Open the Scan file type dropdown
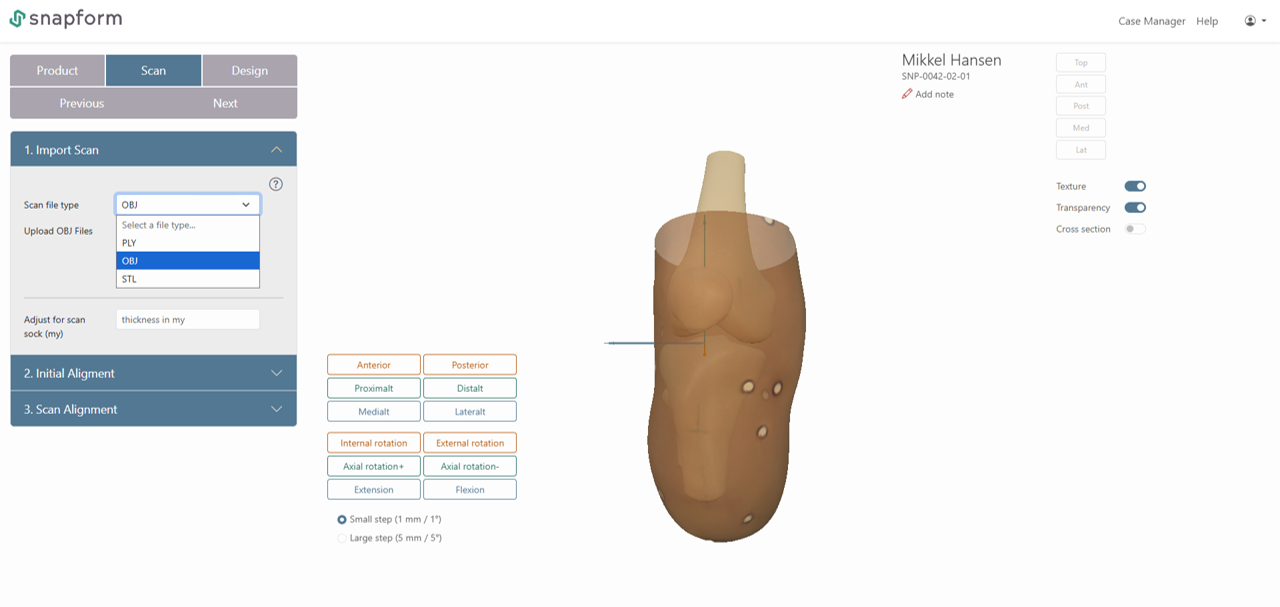 point(188,205)
